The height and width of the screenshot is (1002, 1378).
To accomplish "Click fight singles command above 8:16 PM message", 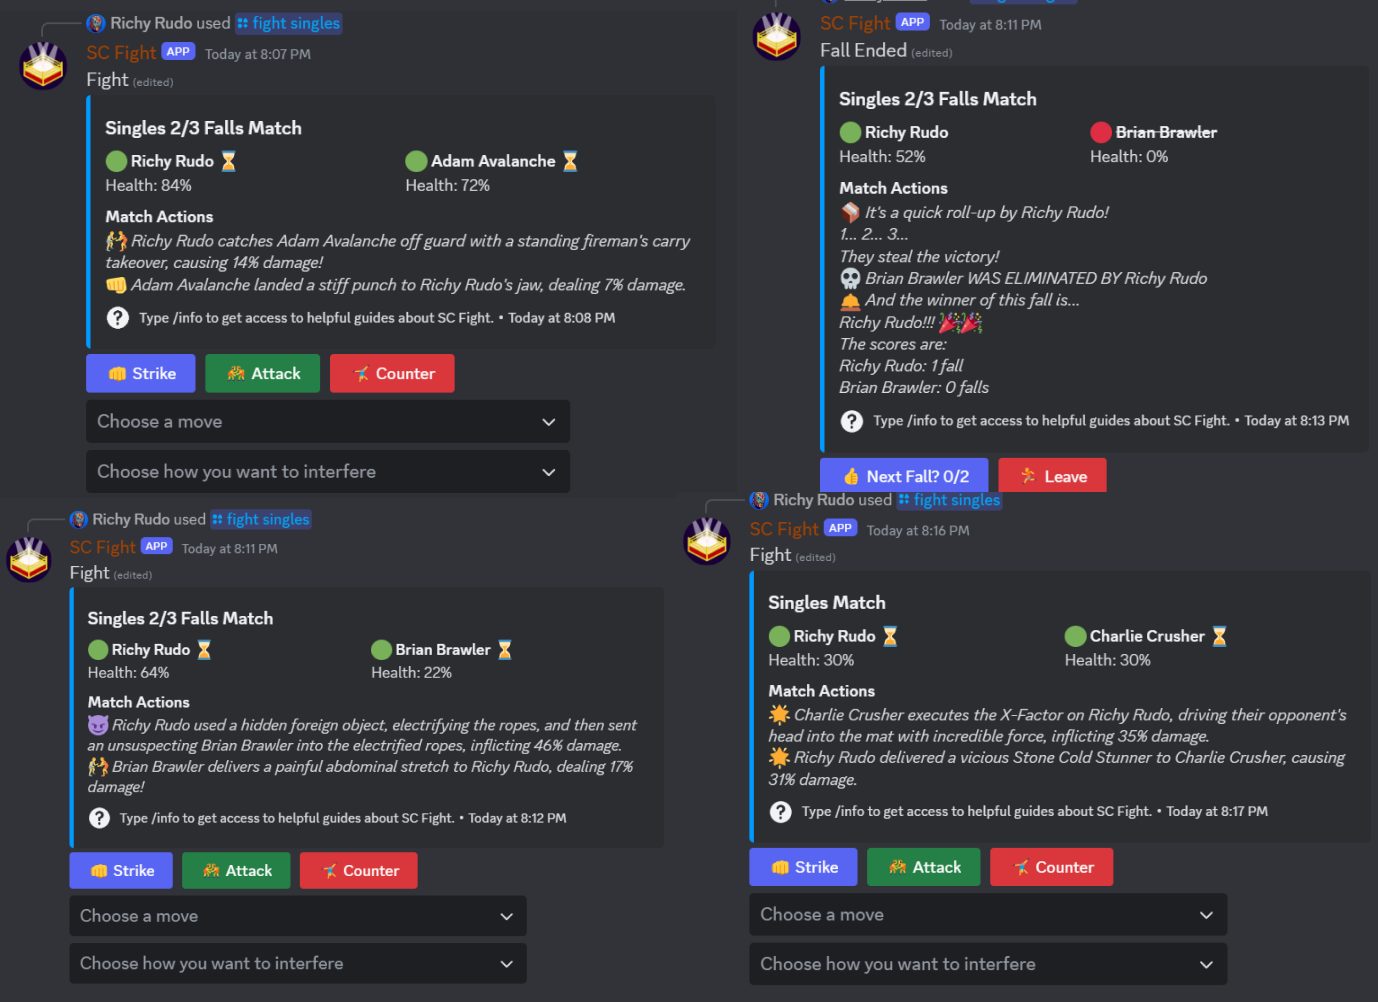I will coord(949,500).
